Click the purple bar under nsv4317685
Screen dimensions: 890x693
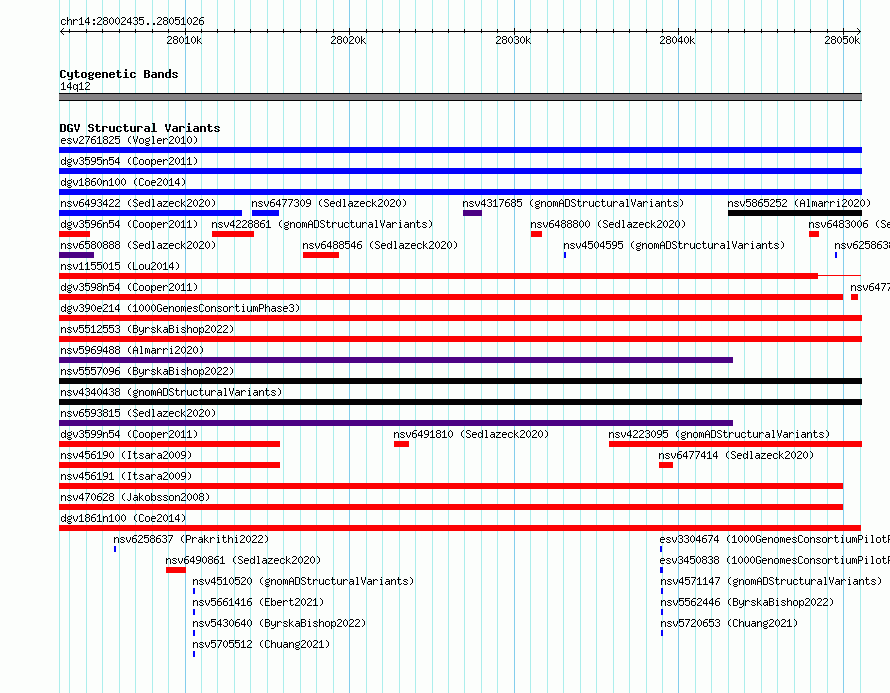tap(472, 213)
